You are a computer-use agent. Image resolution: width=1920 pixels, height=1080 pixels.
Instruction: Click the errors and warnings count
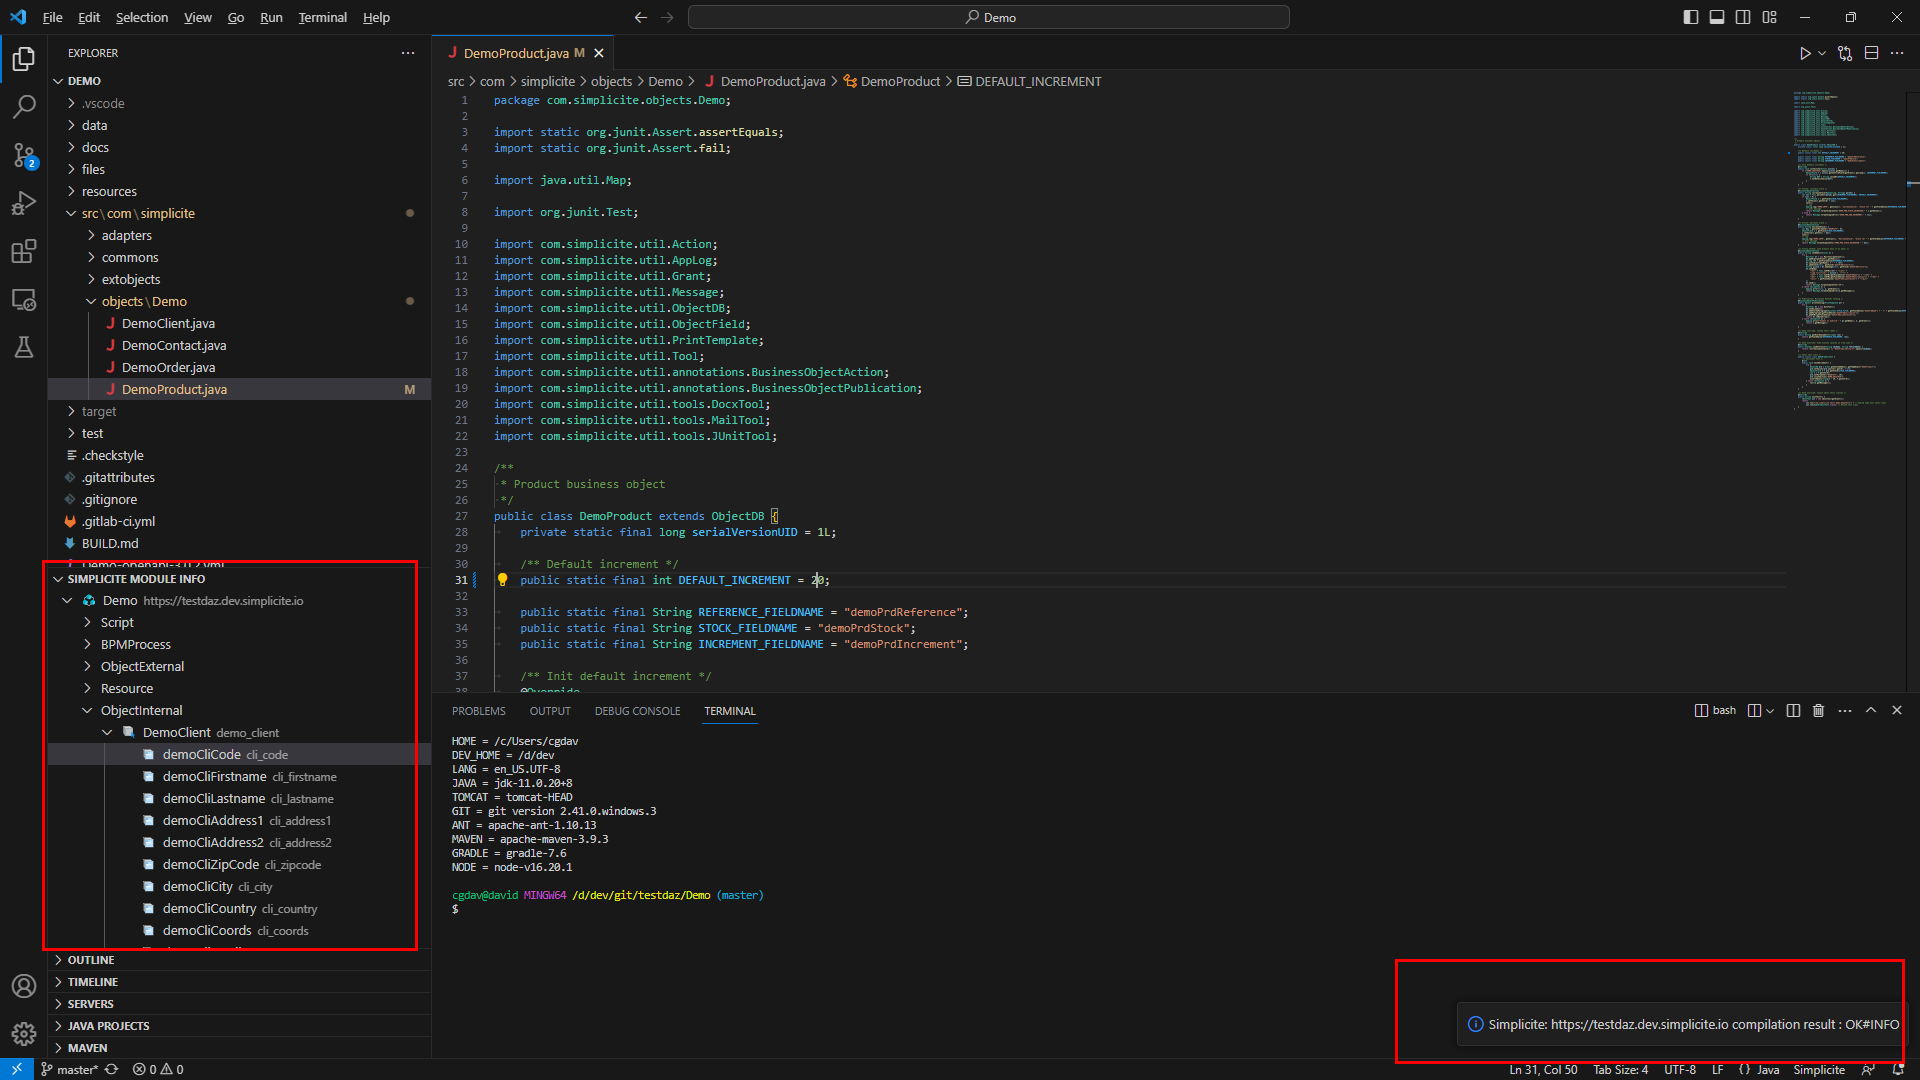tap(158, 1069)
